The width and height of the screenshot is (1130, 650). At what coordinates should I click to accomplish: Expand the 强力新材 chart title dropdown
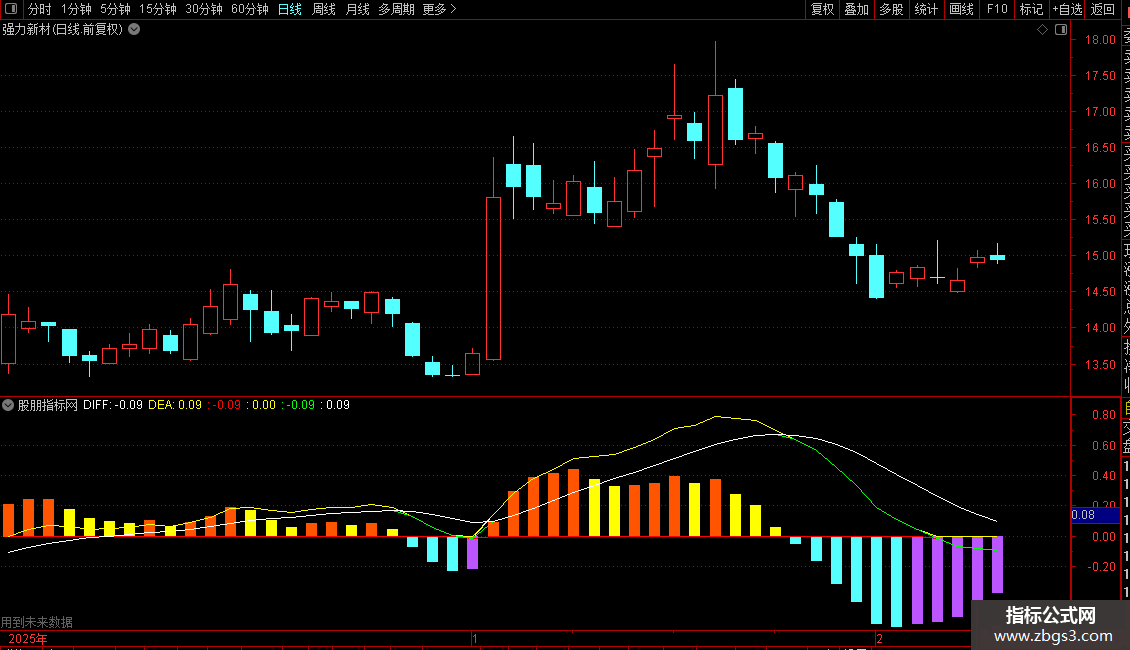click(134, 30)
